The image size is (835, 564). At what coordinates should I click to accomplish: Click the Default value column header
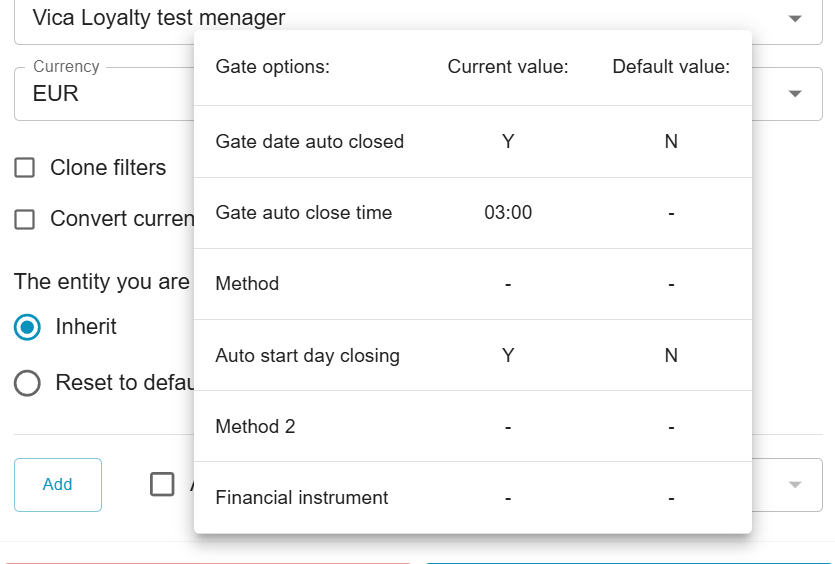[x=671, y=68]
